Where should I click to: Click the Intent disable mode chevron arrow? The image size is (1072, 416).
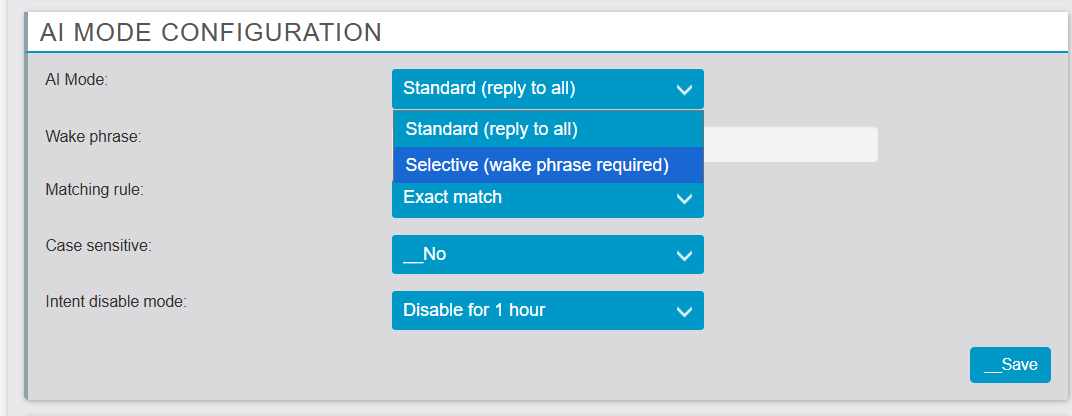coord(684,311)
